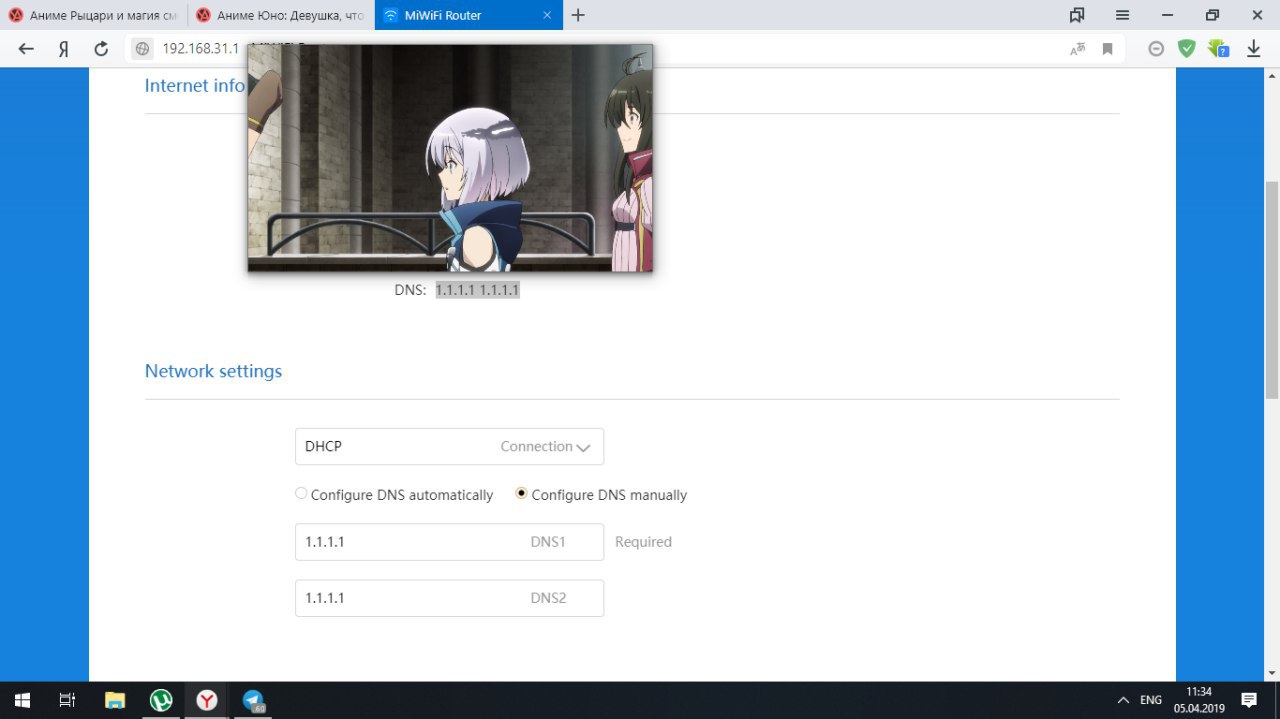Click the Internet info heading
1280x719 pixels.
point(195,86)
